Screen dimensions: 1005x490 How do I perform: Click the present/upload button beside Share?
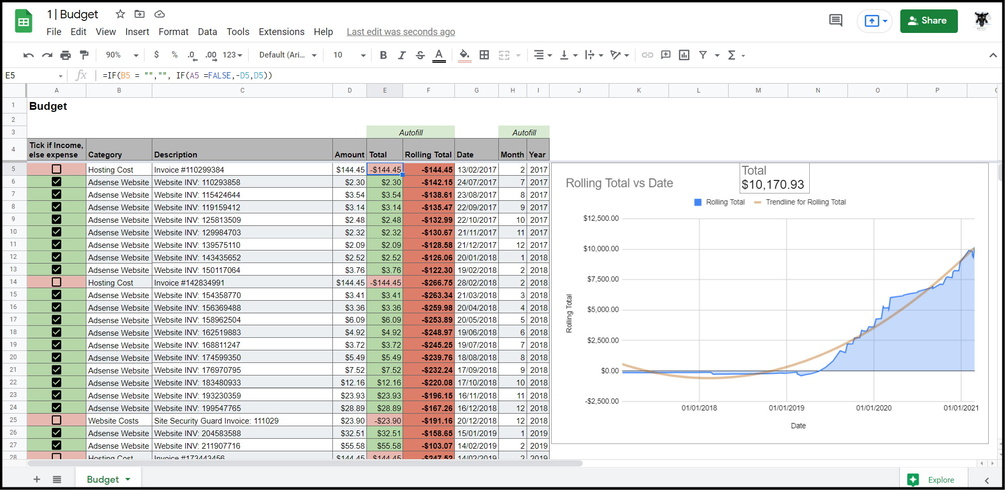point(874,21)
